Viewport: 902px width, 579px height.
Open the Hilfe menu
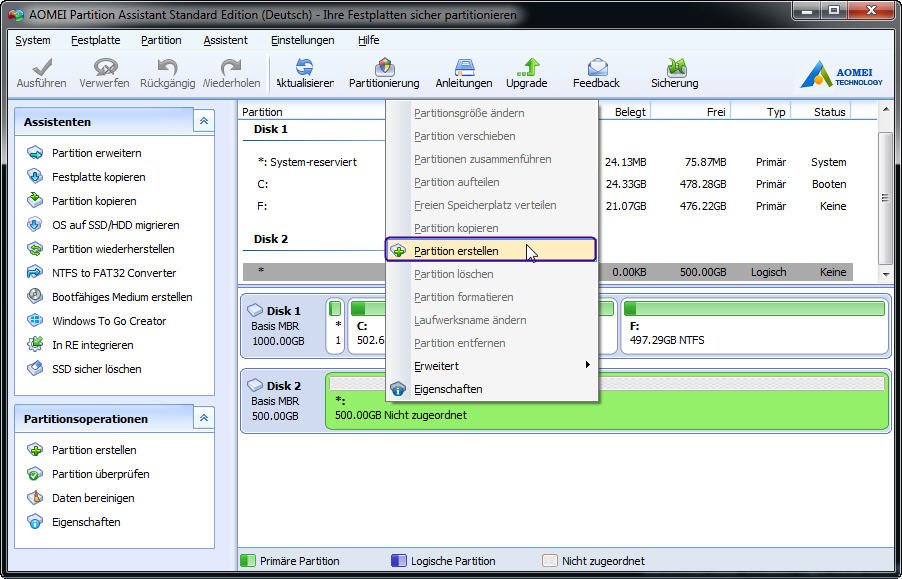(x=368, y=40)
